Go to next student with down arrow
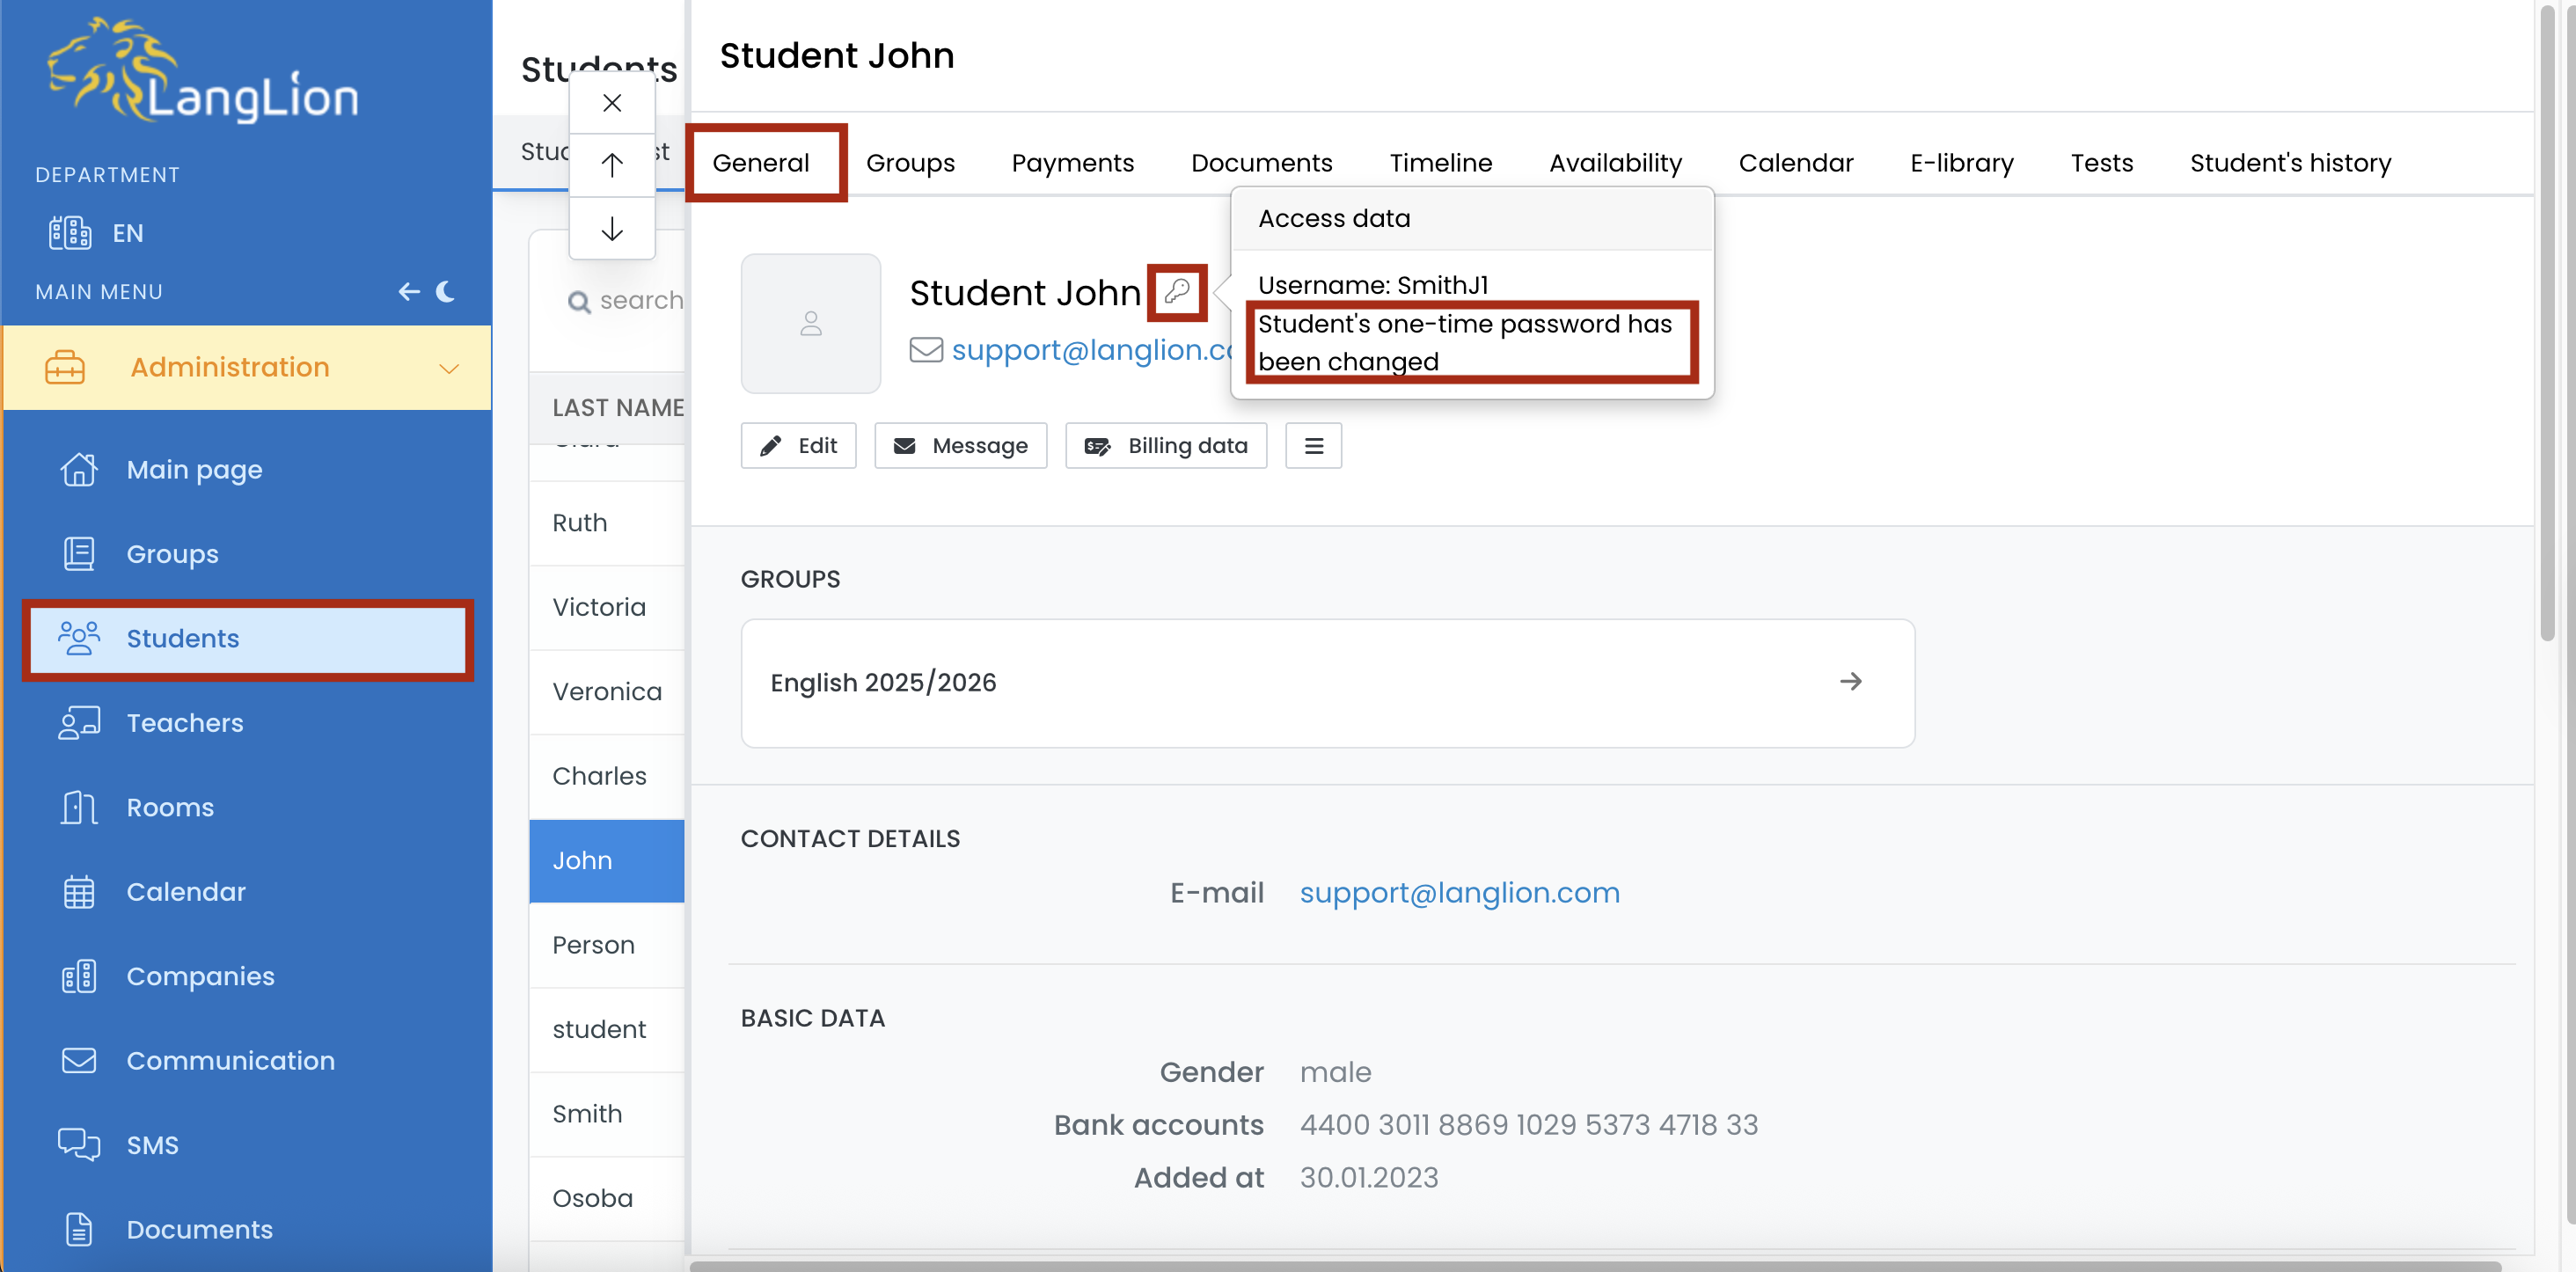Image resolution: width=2576 pixels, height=1272 pixels. 612,229
